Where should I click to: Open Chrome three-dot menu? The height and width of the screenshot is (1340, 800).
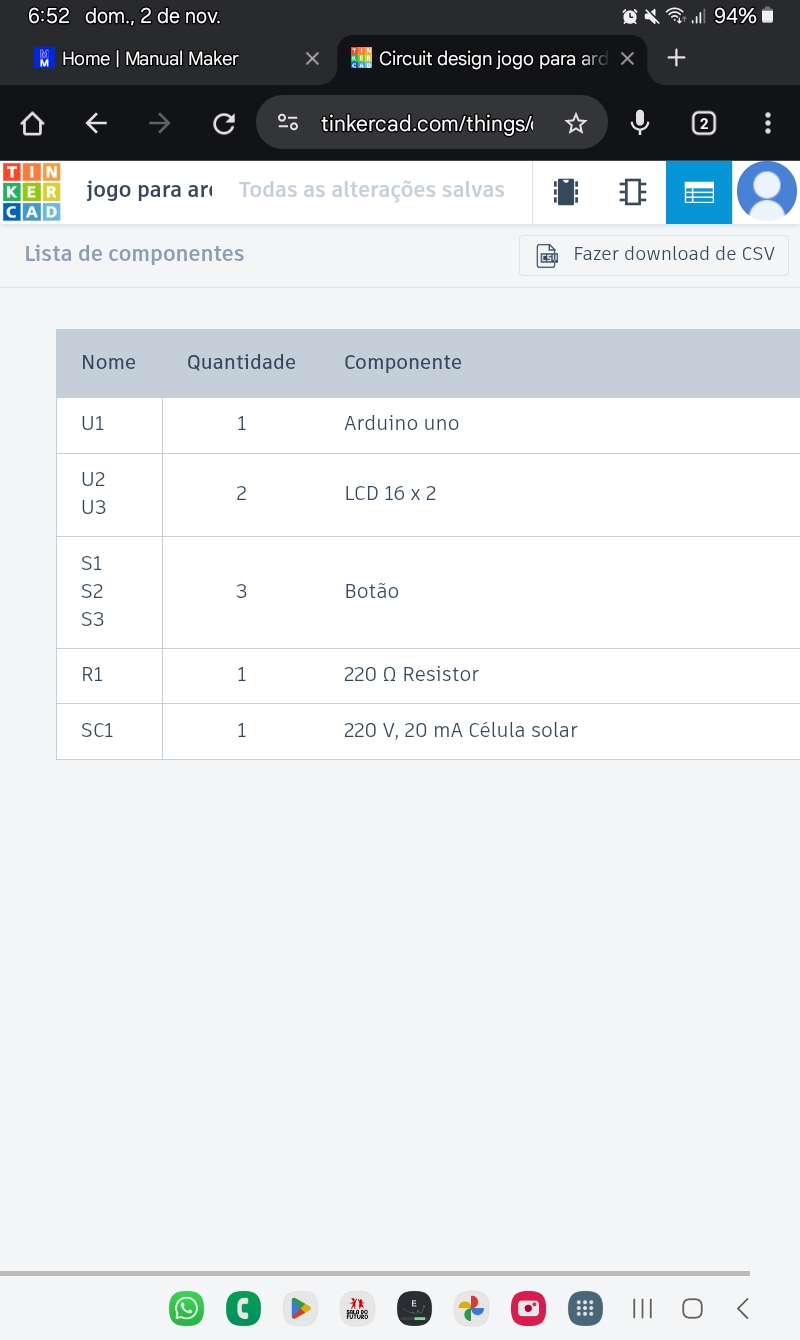[x=768, y=123]
